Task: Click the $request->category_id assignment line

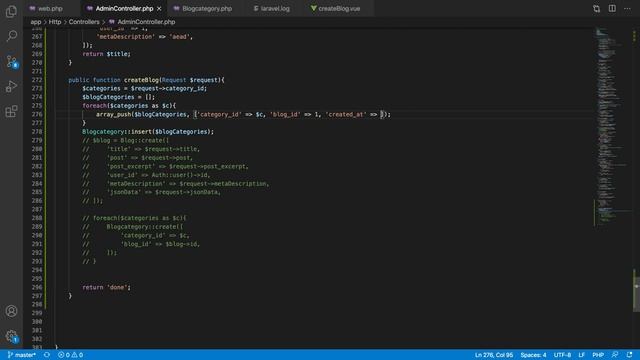Action: (144, 89)
